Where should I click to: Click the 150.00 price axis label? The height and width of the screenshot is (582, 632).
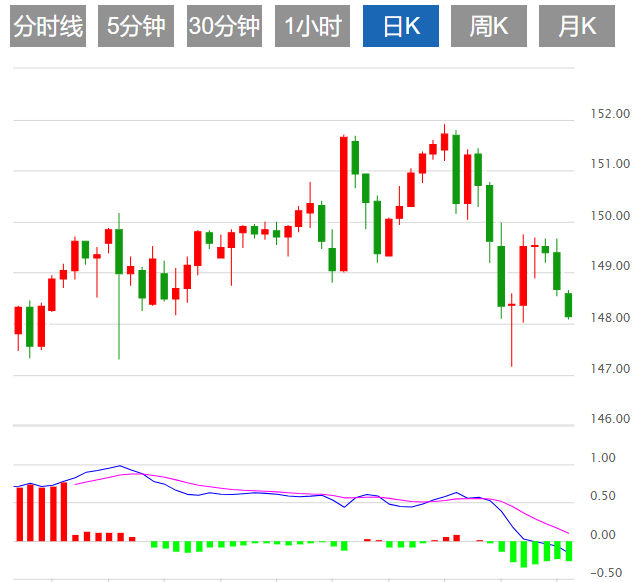(610, 216)
